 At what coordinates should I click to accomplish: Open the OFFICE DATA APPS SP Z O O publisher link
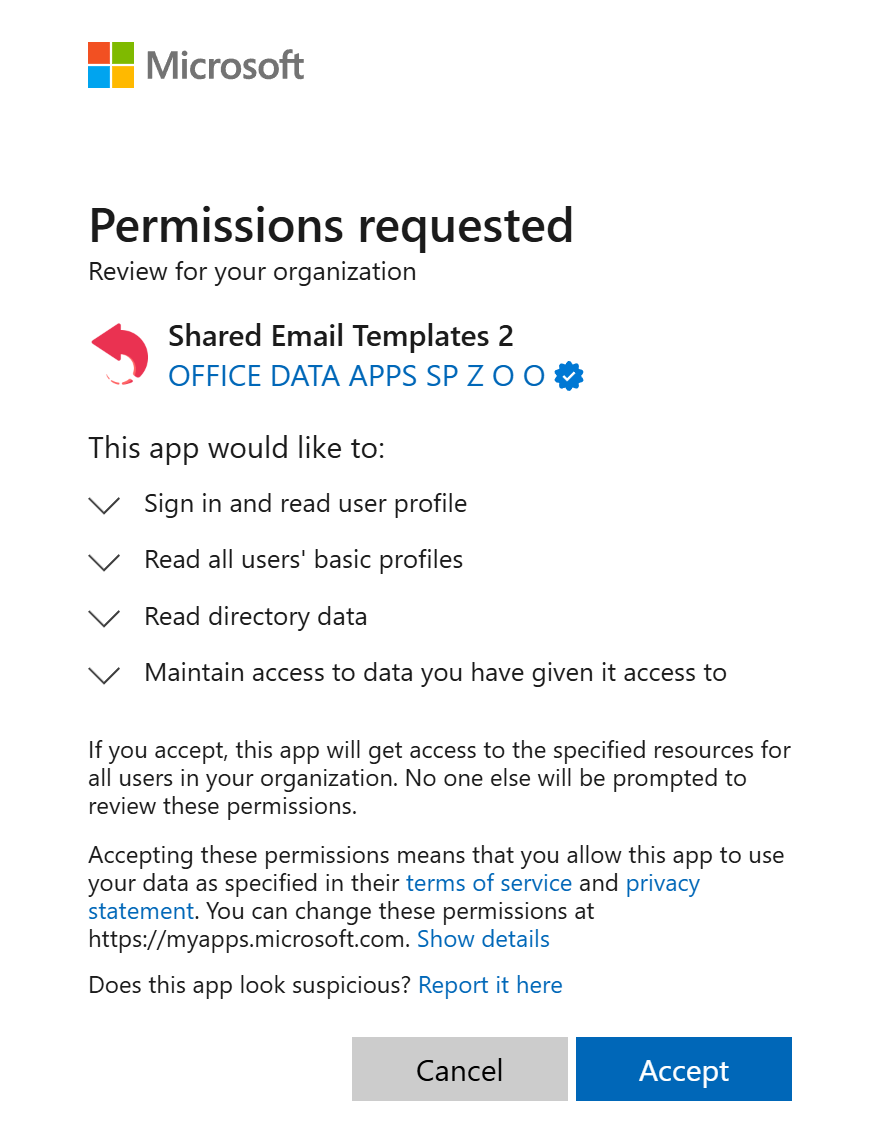point(355,376)
